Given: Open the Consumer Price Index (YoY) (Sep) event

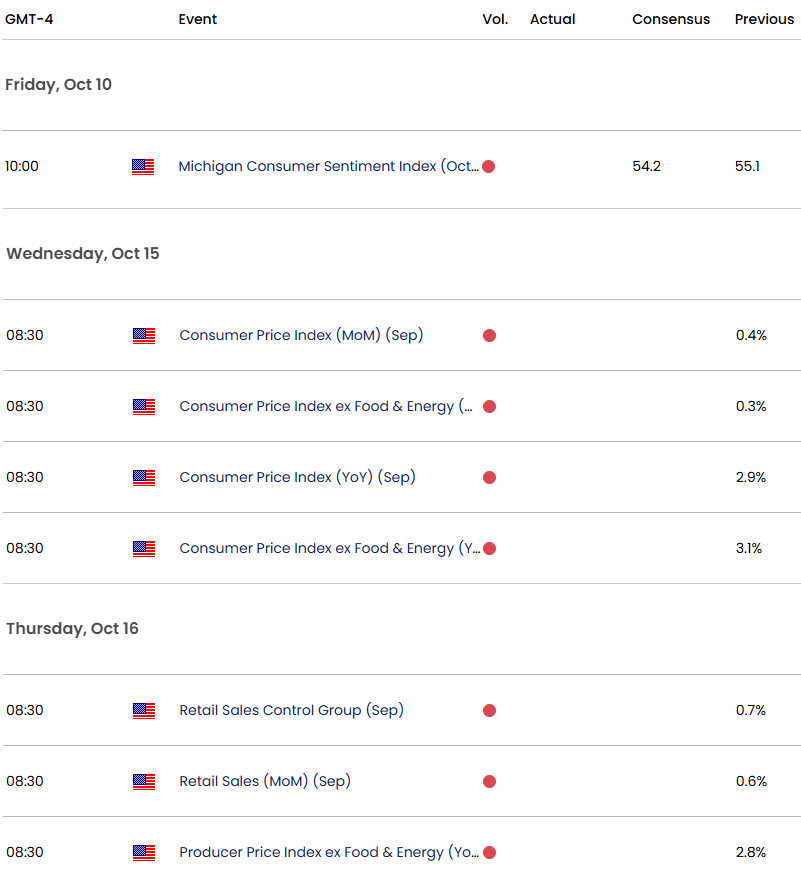Looking at the screenshot, I should pos(297,478).
